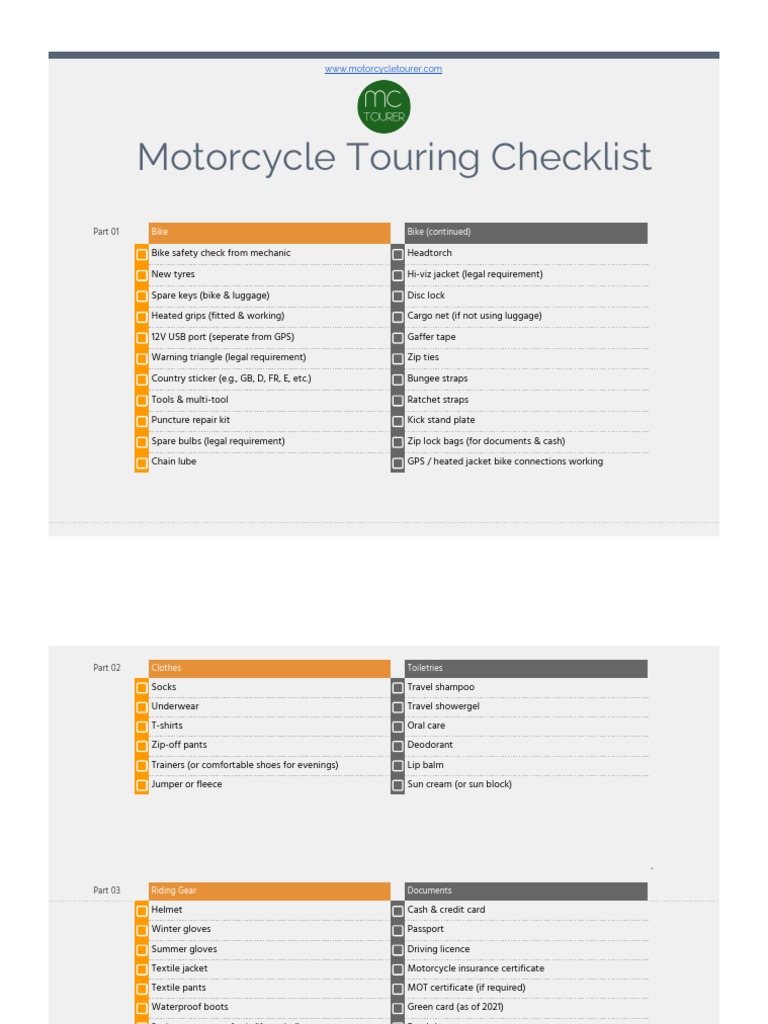Viewport: 768px width, 1024px height.
Task: Tick the Disc lock checkbox
Action: 398,296
